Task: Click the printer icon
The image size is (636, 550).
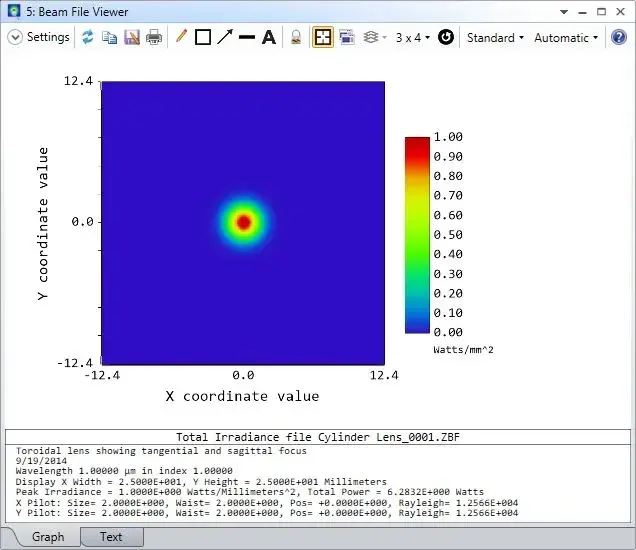Action: (x=154, y=37)
